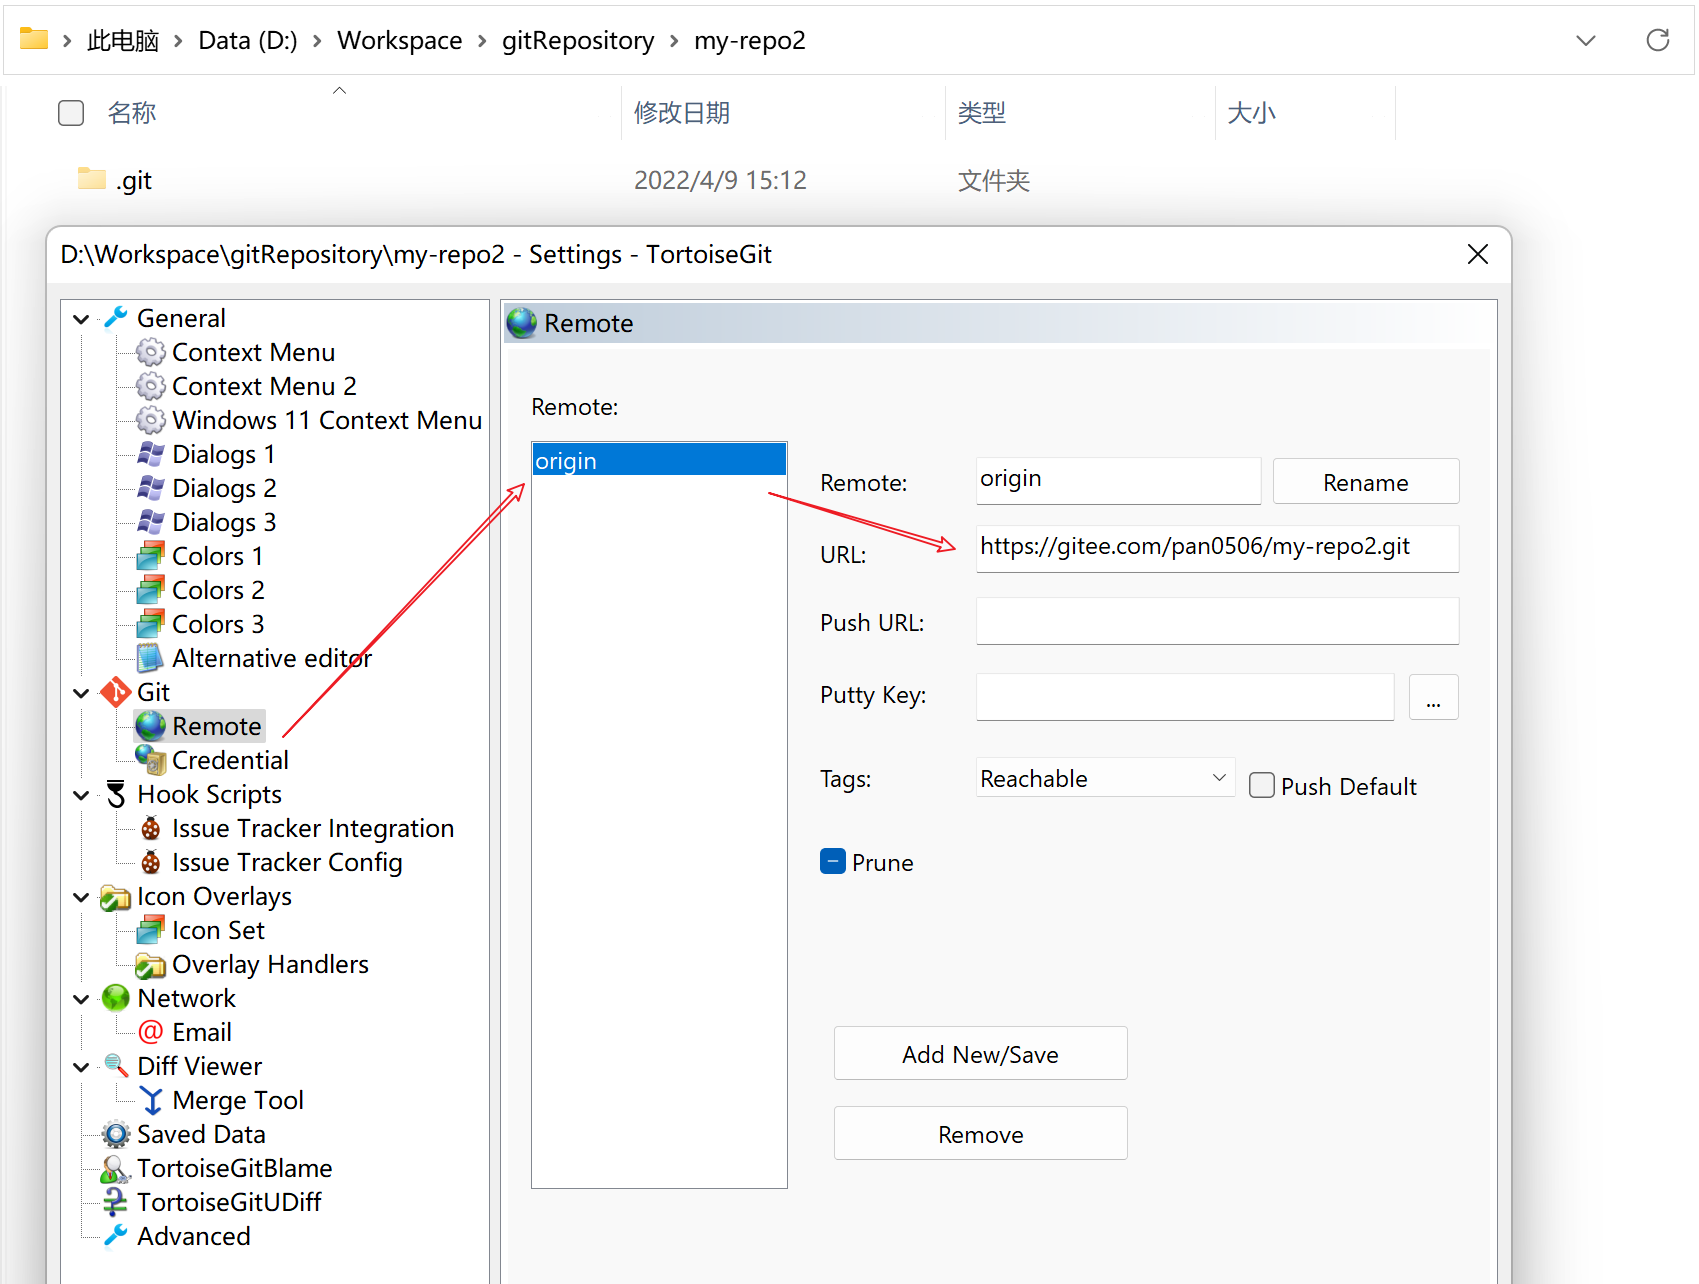Open the Colors 1 settings page

(217, 556)
